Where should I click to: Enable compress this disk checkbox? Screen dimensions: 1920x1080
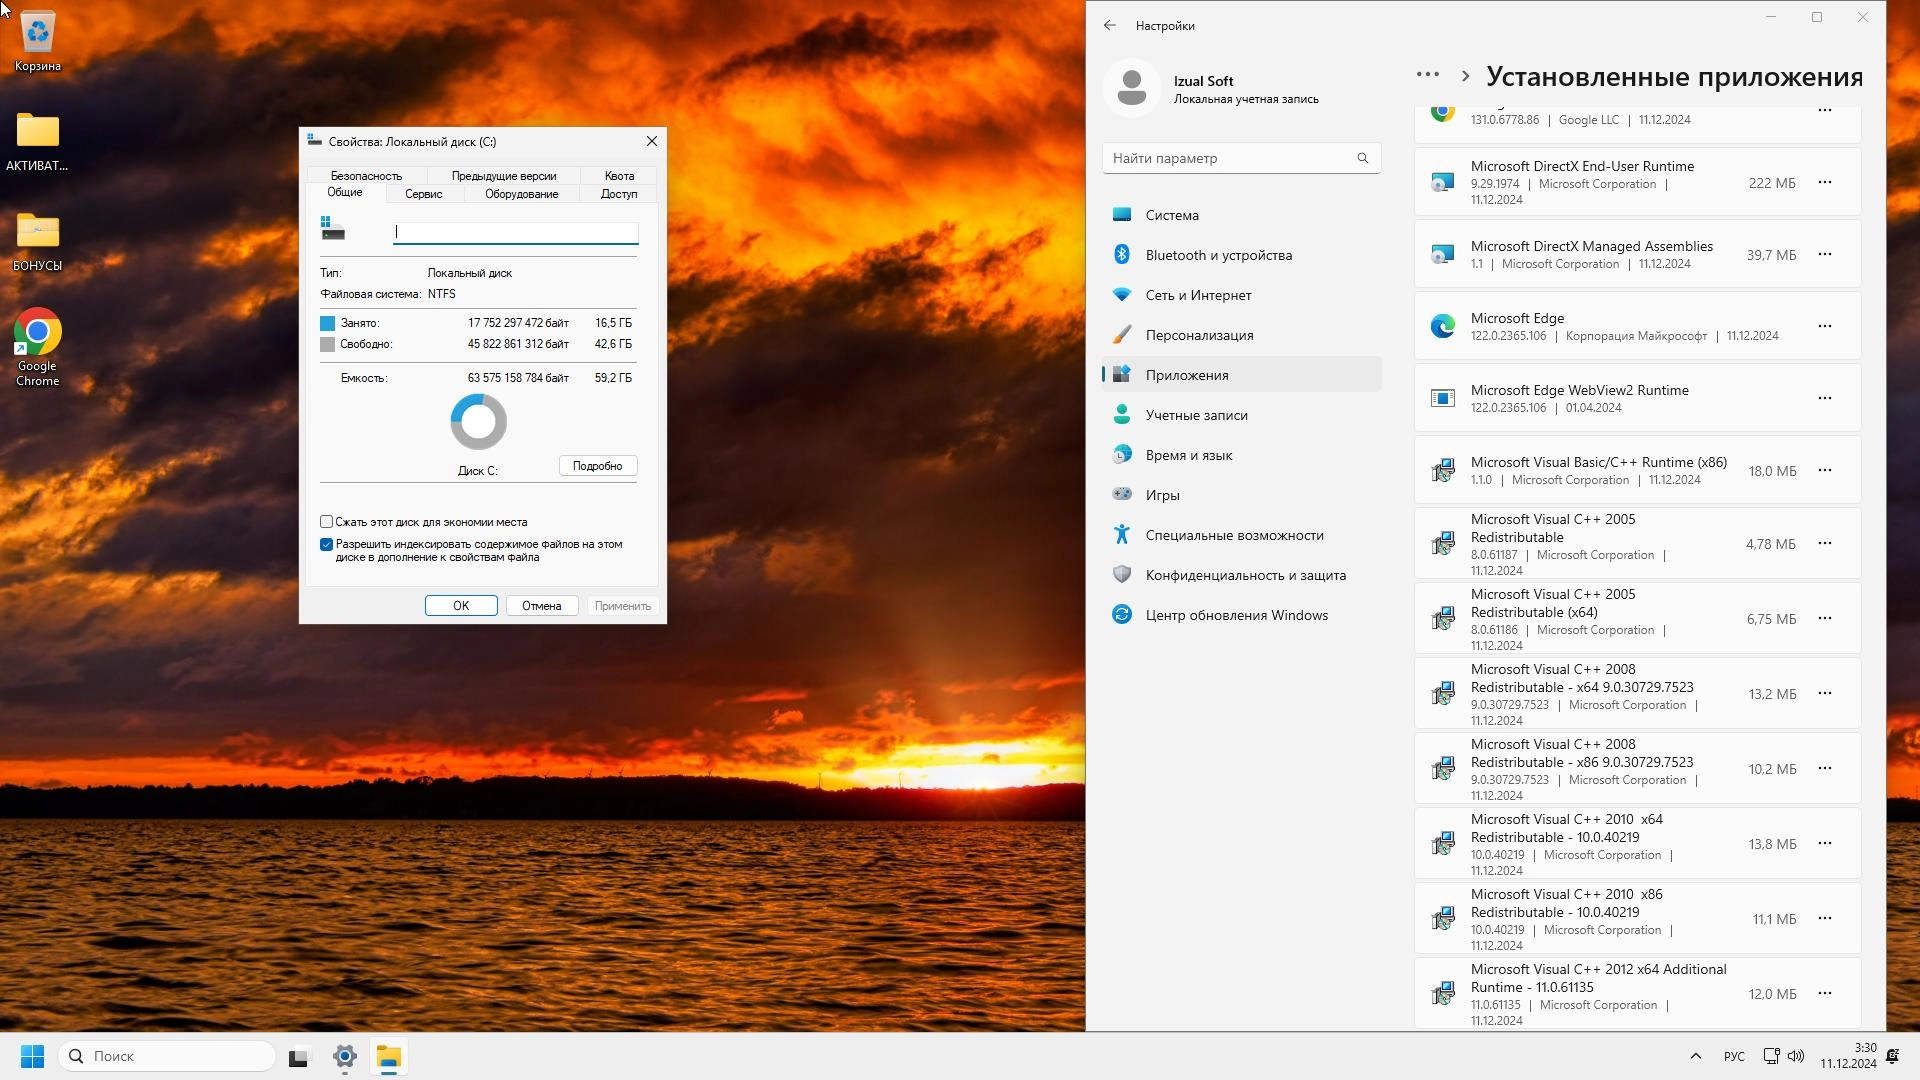coord(326,522)
